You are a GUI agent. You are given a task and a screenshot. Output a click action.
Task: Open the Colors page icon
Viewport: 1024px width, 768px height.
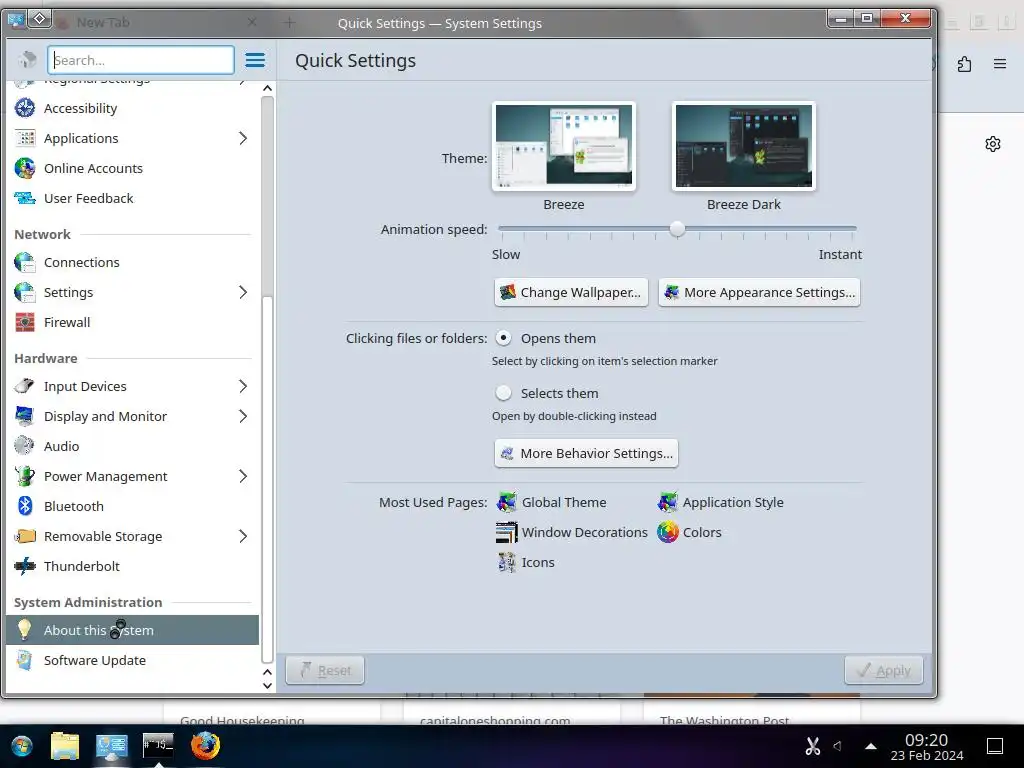pyautogui.click(x=667, y=532)
